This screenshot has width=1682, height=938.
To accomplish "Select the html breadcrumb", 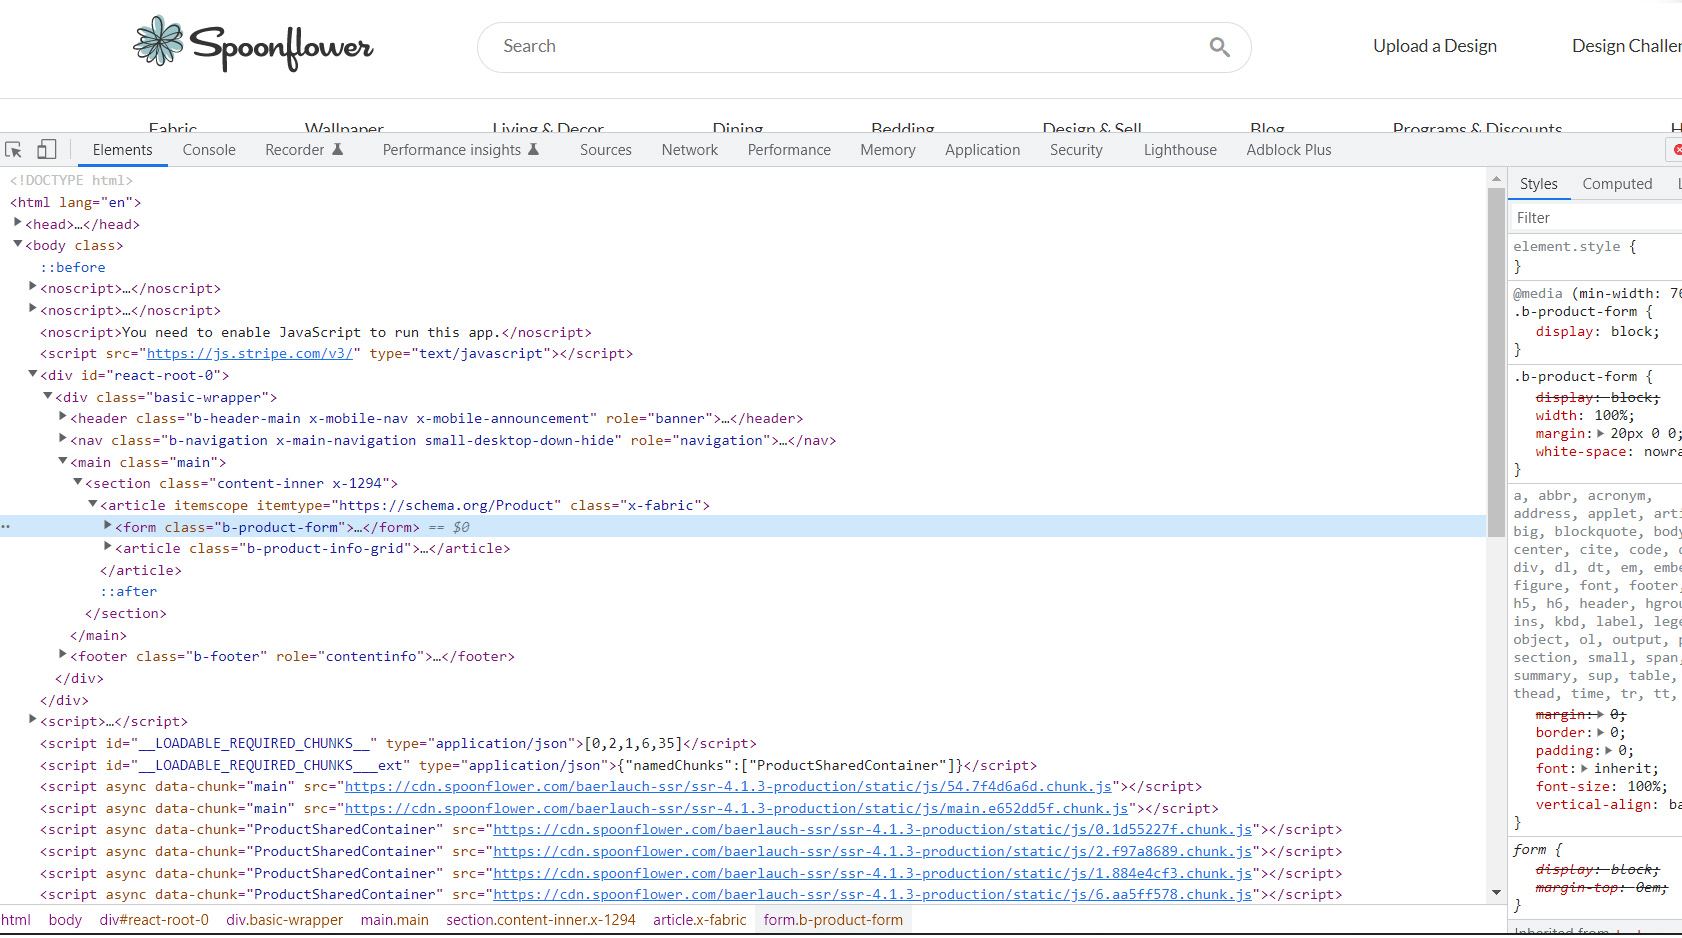I will coord(16,920).
